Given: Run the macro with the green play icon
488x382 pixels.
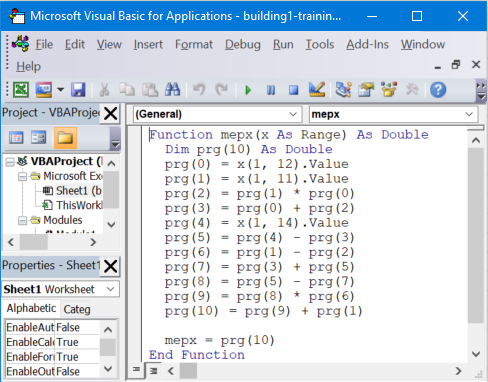Looking at the screenshot, I should click(x=248, y=90).
